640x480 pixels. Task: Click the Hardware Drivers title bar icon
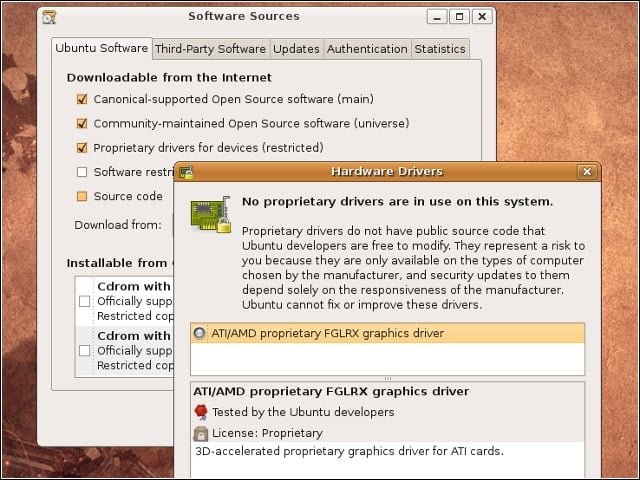(x=187, y=172)
